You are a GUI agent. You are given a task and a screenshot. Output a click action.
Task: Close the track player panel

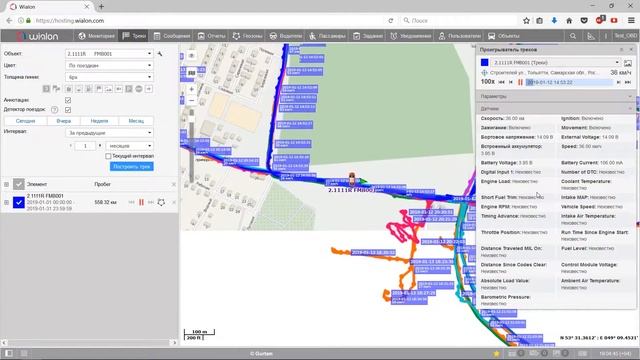(x=631, y=49)
